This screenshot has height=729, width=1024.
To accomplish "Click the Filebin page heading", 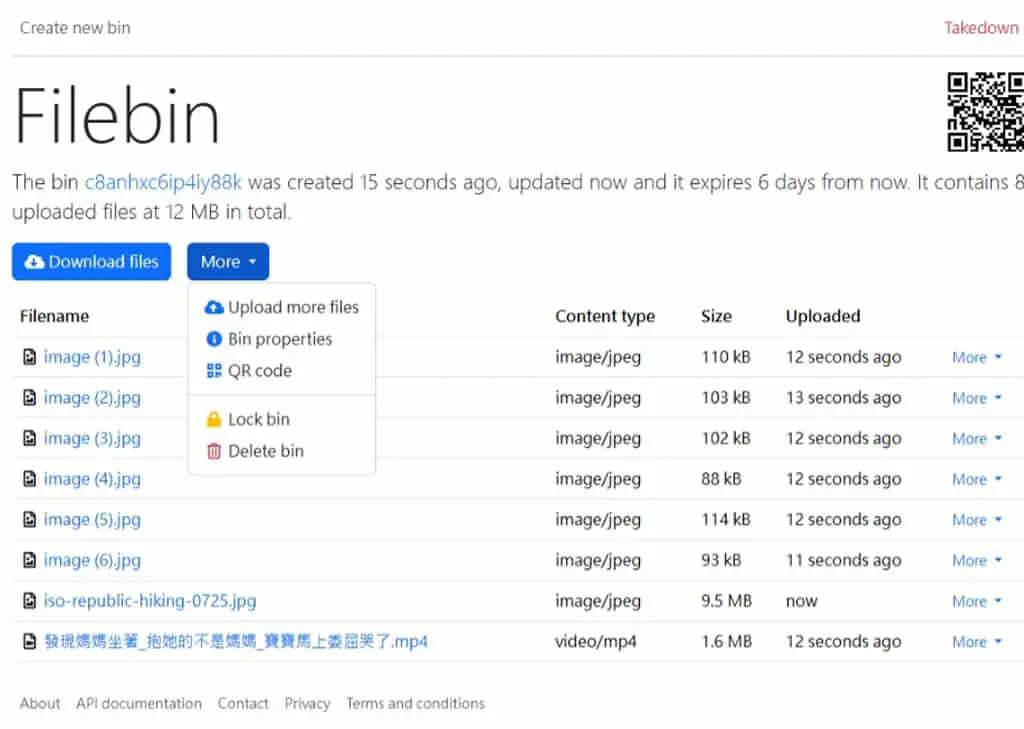I will click(x=117, y=116).
